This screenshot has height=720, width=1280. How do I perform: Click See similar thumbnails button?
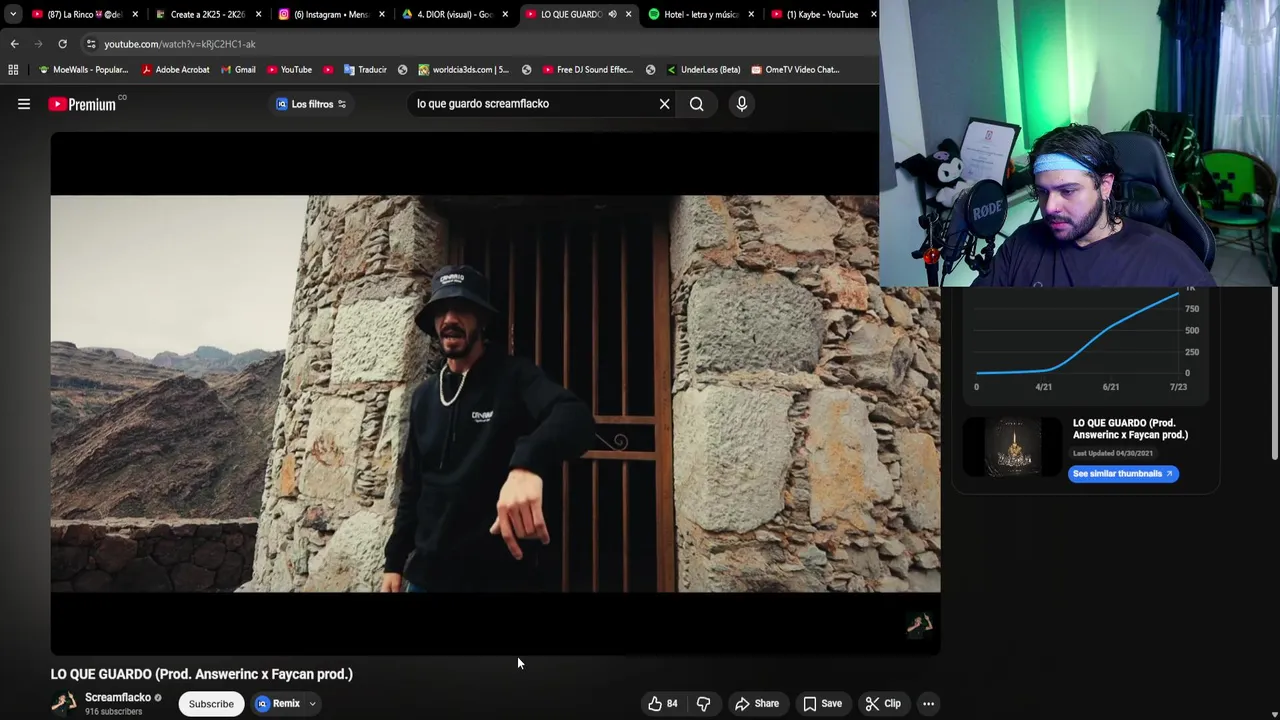pos(1123,474)
